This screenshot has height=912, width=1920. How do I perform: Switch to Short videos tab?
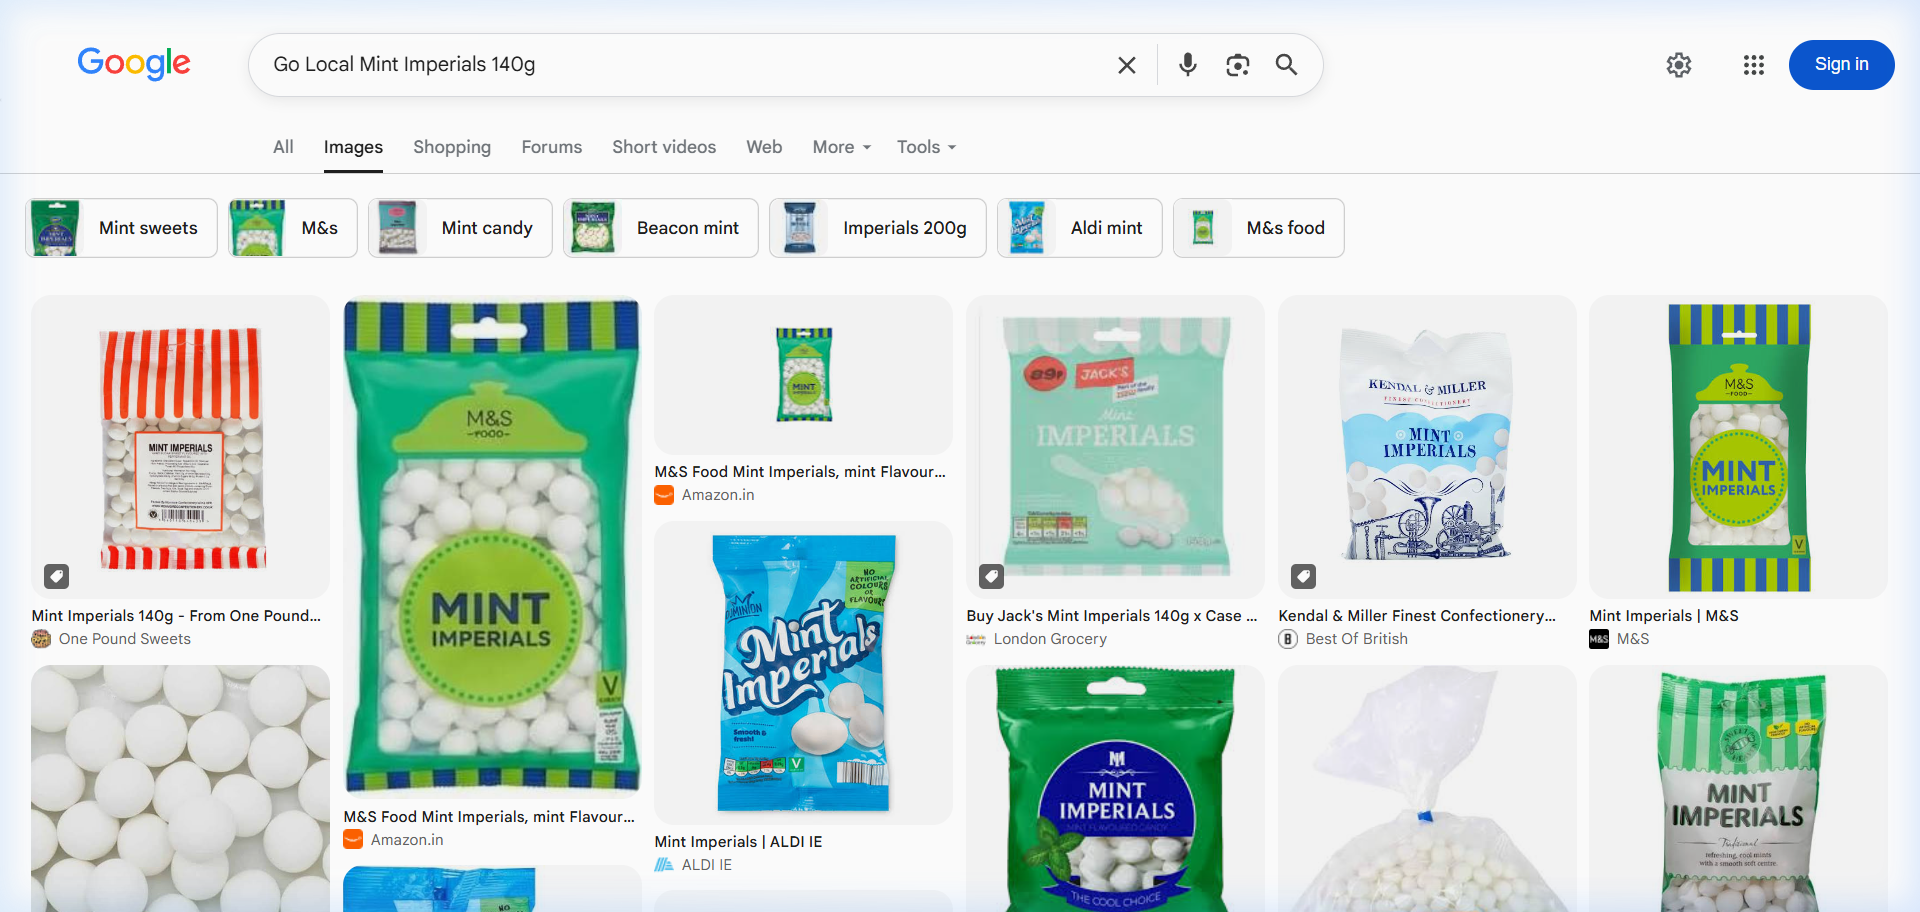(664, 147)
